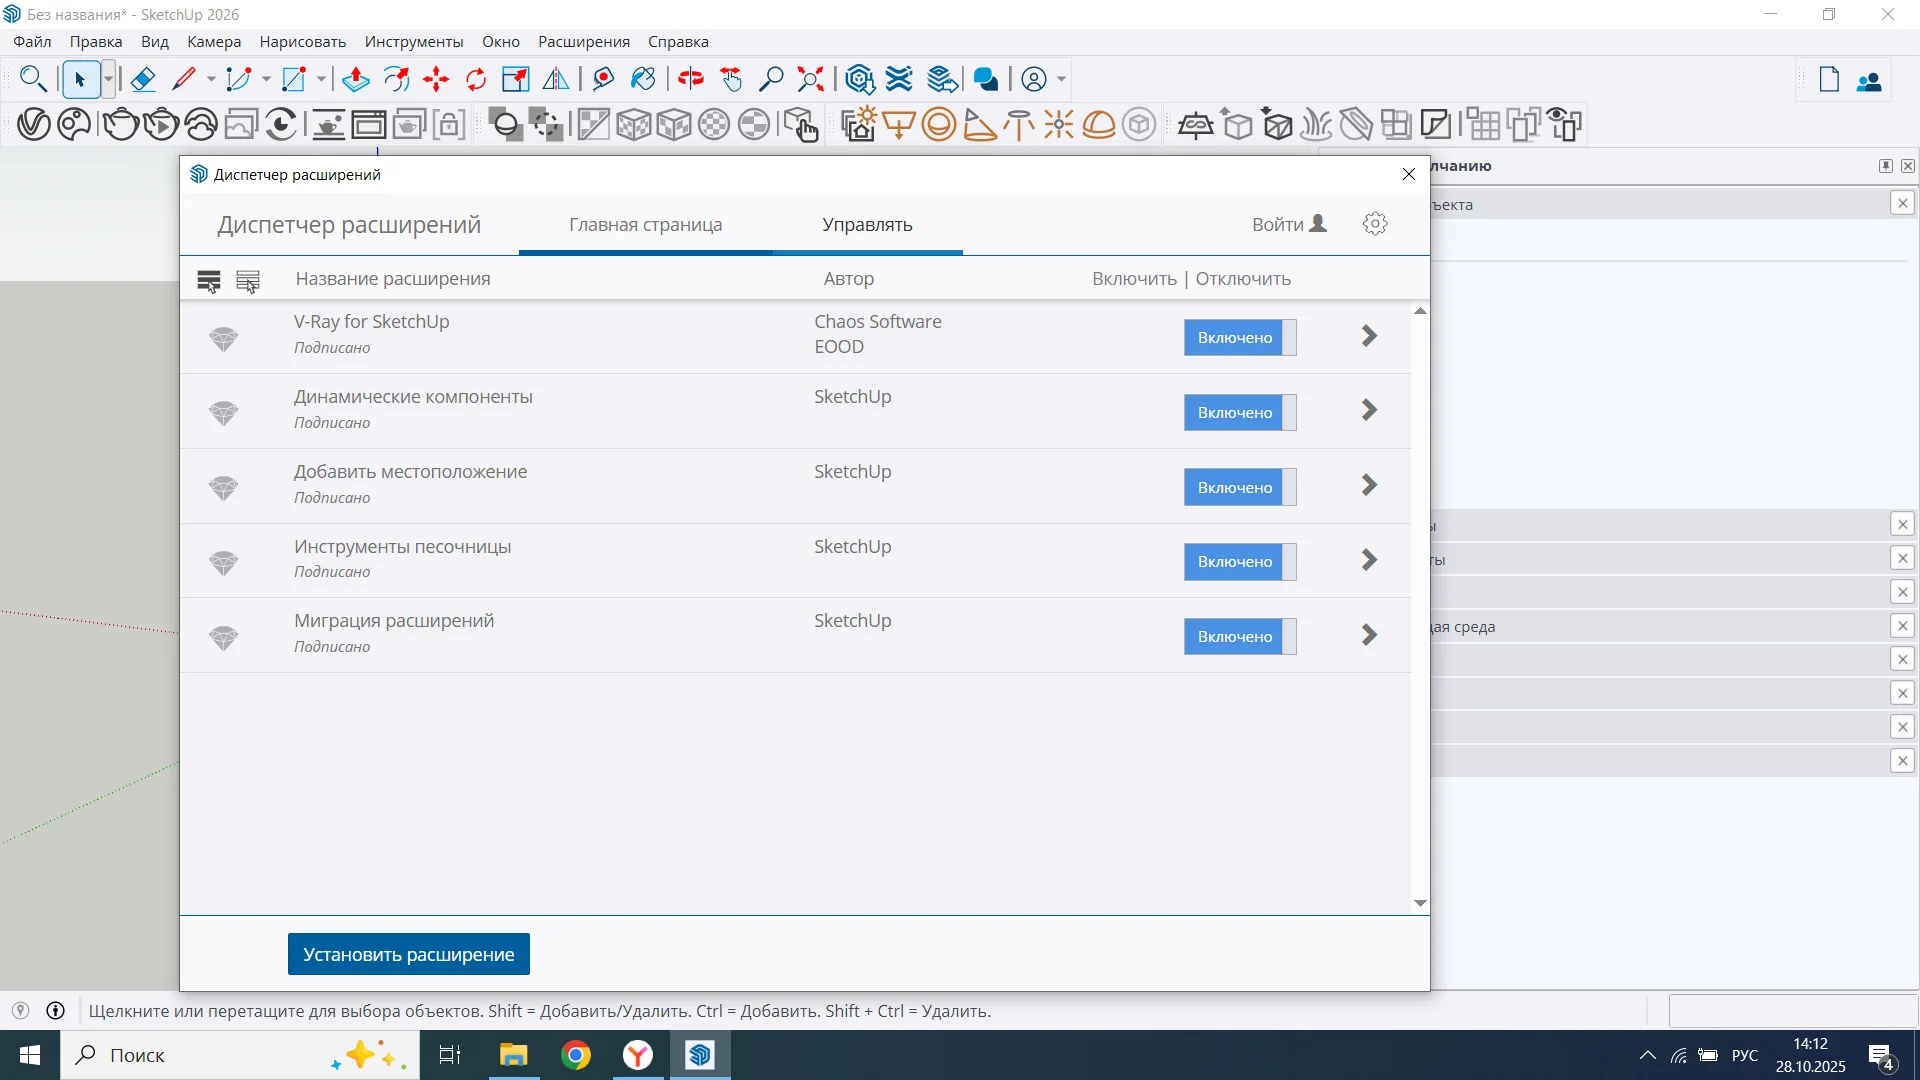The width and height of the screenshot is (1920, 1080).
Task: Open File Explorer from the taskbar
Action: click(x=513, y=1055)
